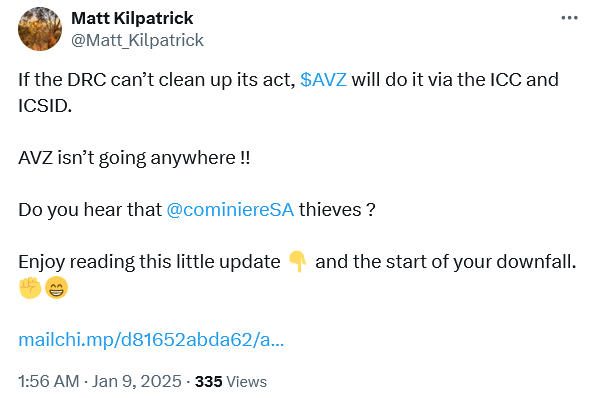Open the @Matt_Kilpatrick handle link
Viewport: 598px width, 398px height.
[x=137, y=40]
